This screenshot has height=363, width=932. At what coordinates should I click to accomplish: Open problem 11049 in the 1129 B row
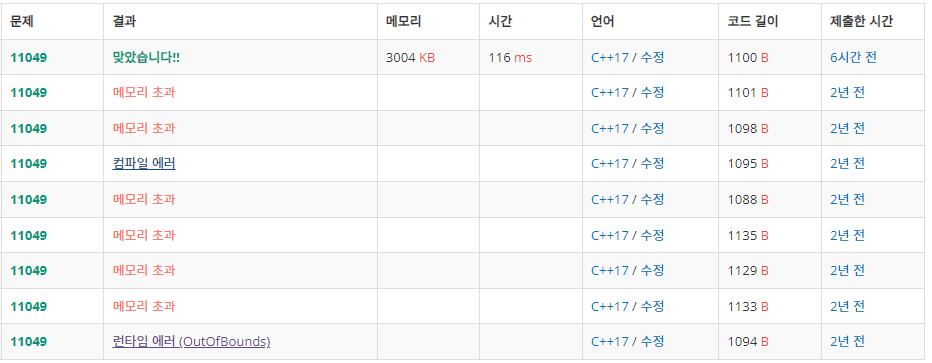pyautogui.click(x=29, y=270)
